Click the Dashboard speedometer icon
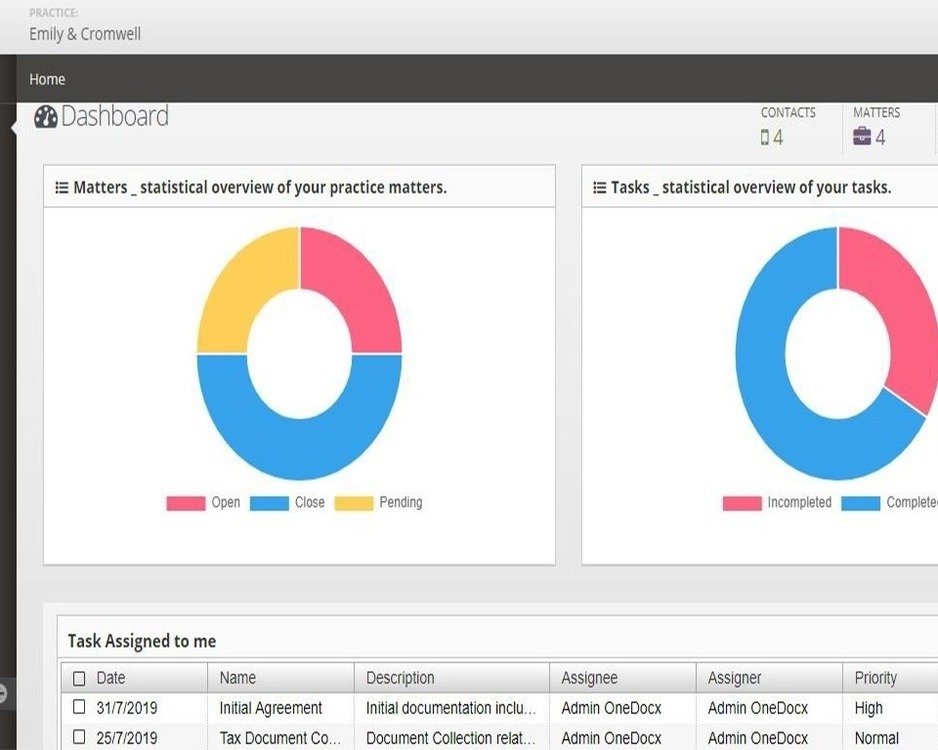This screenshot has width=938, height=750. point(45,117)
